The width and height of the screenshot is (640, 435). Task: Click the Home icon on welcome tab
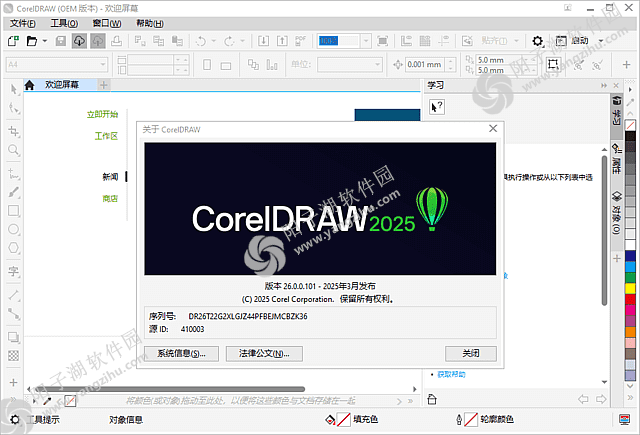(29, 85)
